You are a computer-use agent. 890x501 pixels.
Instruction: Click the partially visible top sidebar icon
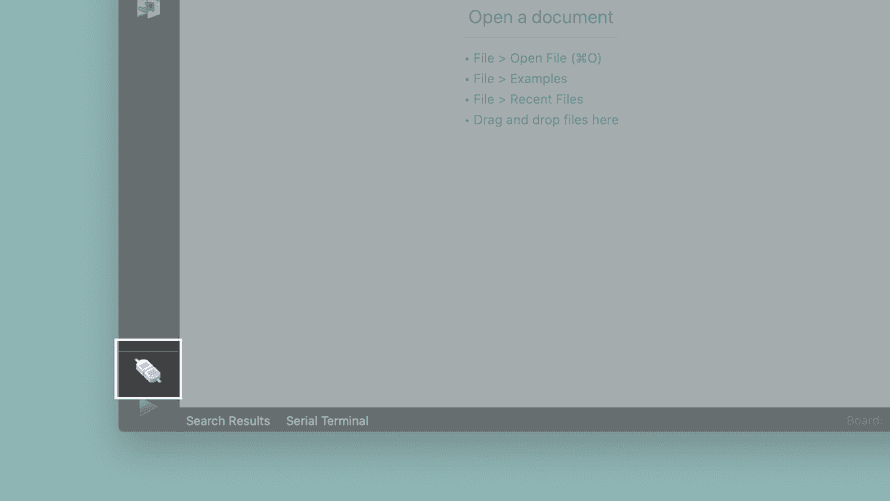(x=148, y=8)
